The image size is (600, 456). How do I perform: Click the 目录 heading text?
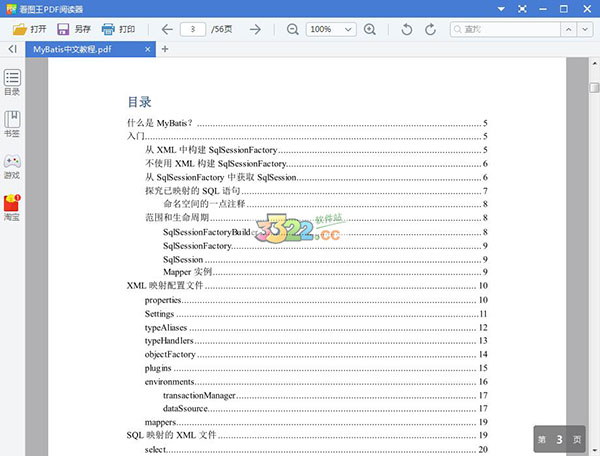(x=139, y=102)
